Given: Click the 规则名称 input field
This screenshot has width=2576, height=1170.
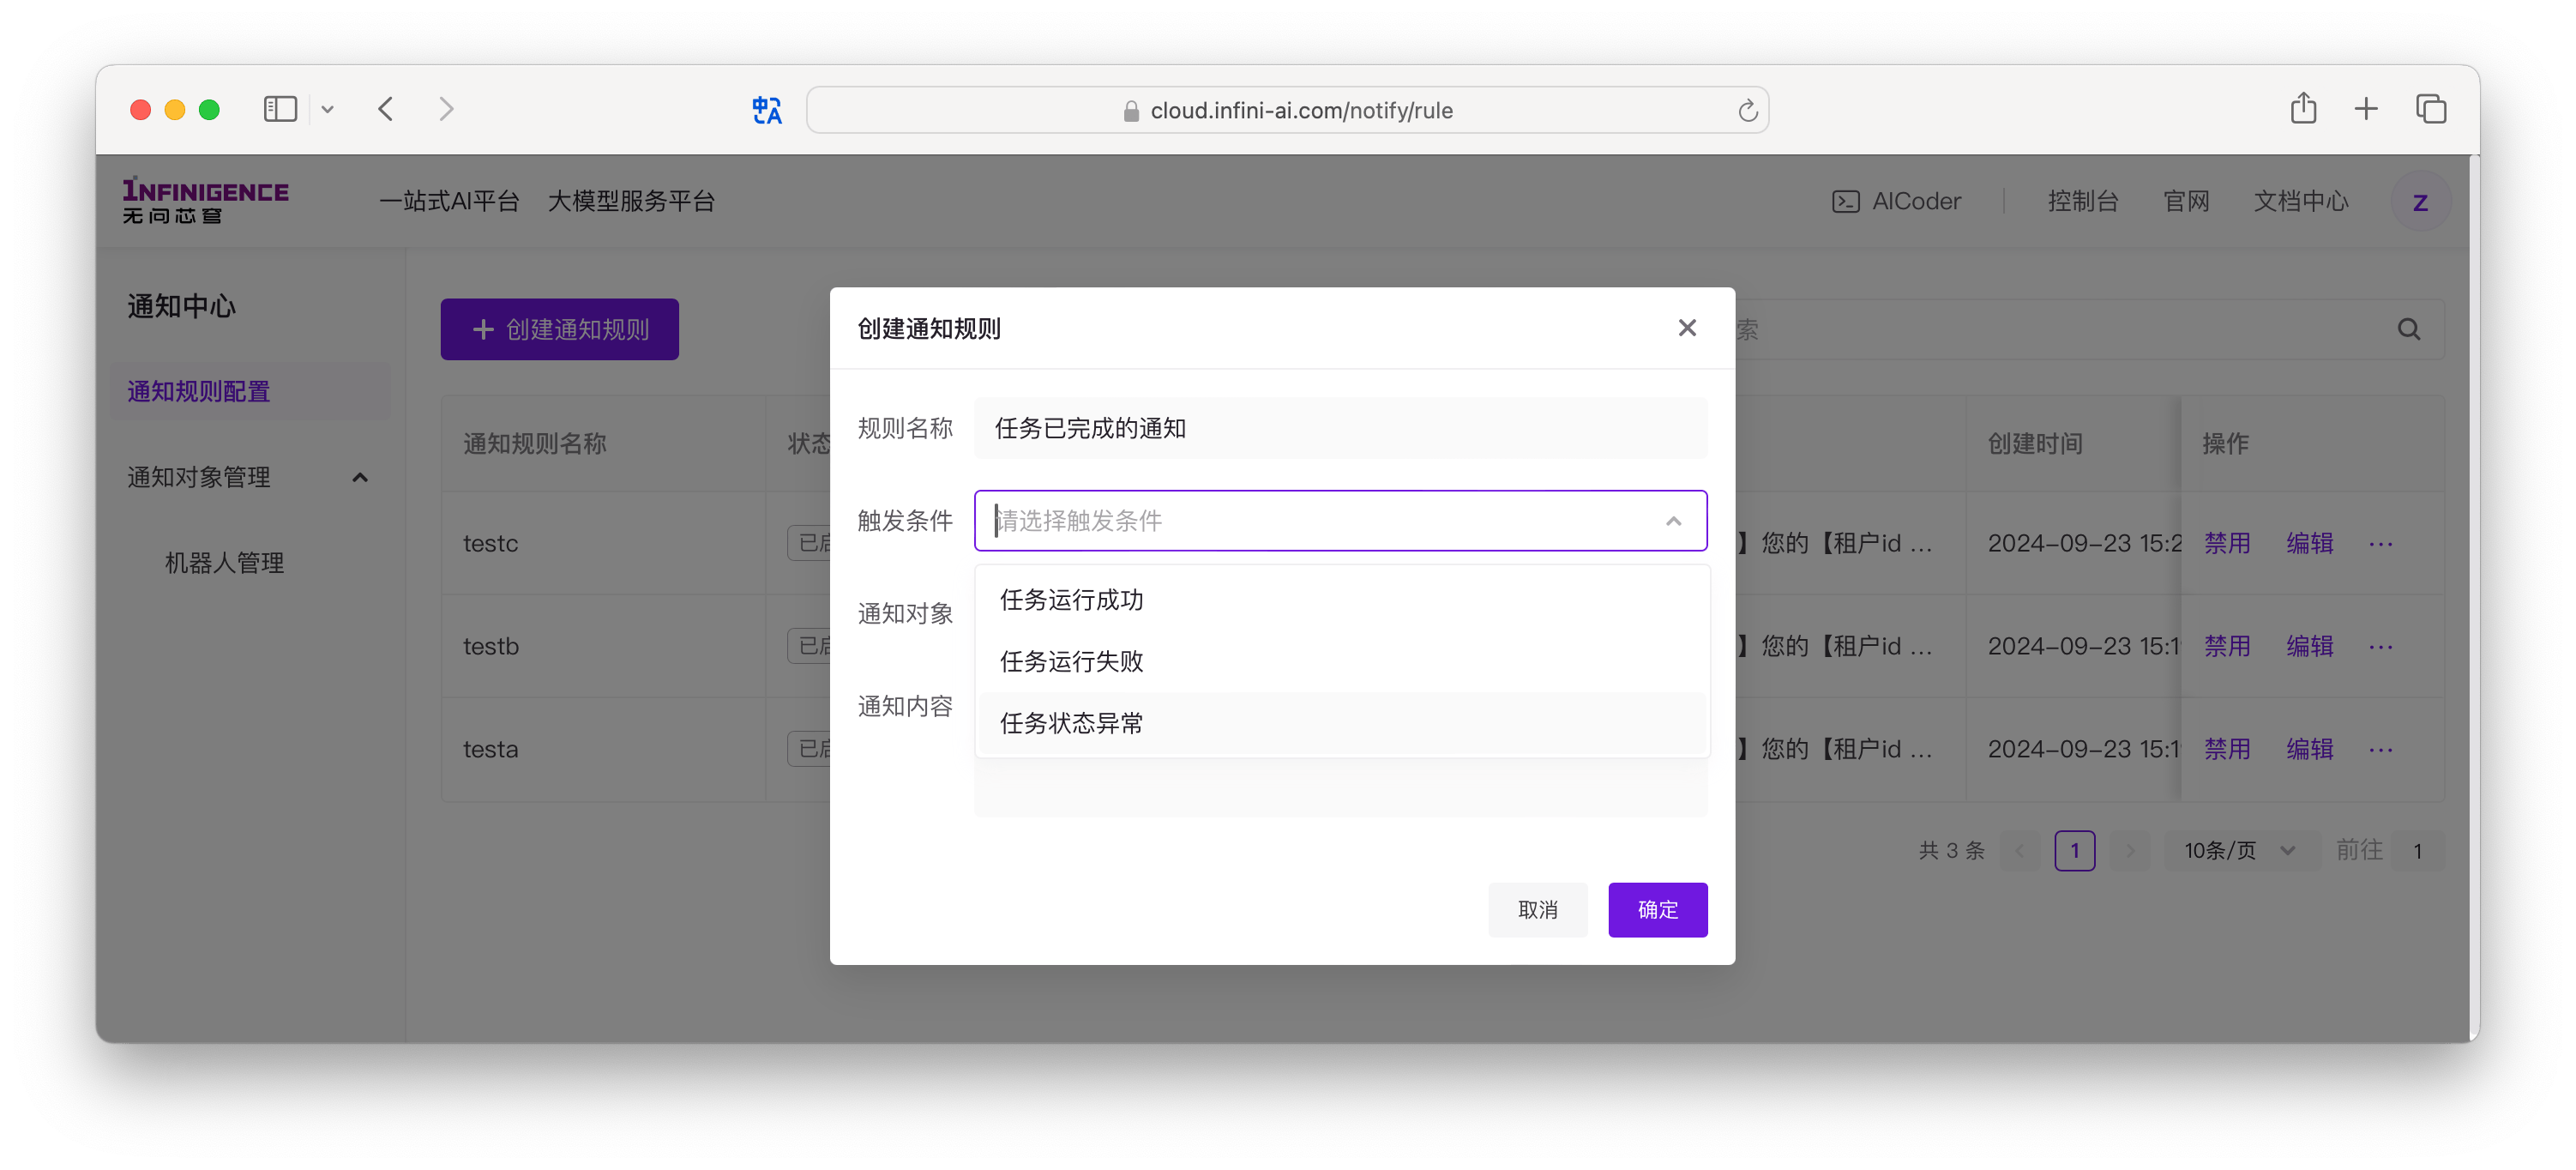Looking at the screenshot, I should 1340,428.
